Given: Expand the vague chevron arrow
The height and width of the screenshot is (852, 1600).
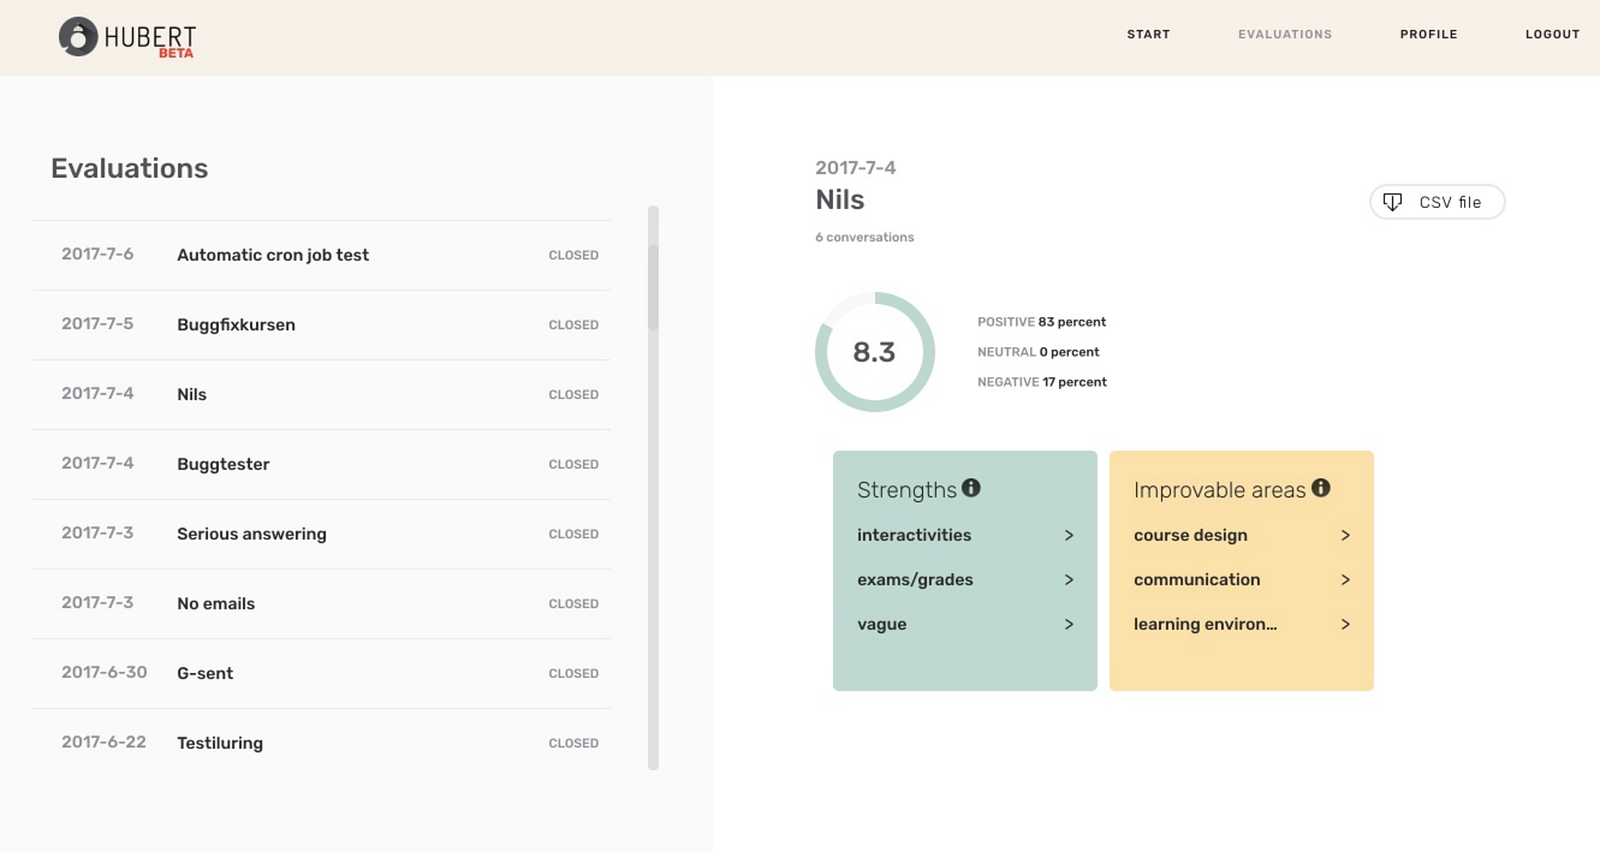Looking at the screenshot, I should pyautogui.click(x=1069, y=624).
